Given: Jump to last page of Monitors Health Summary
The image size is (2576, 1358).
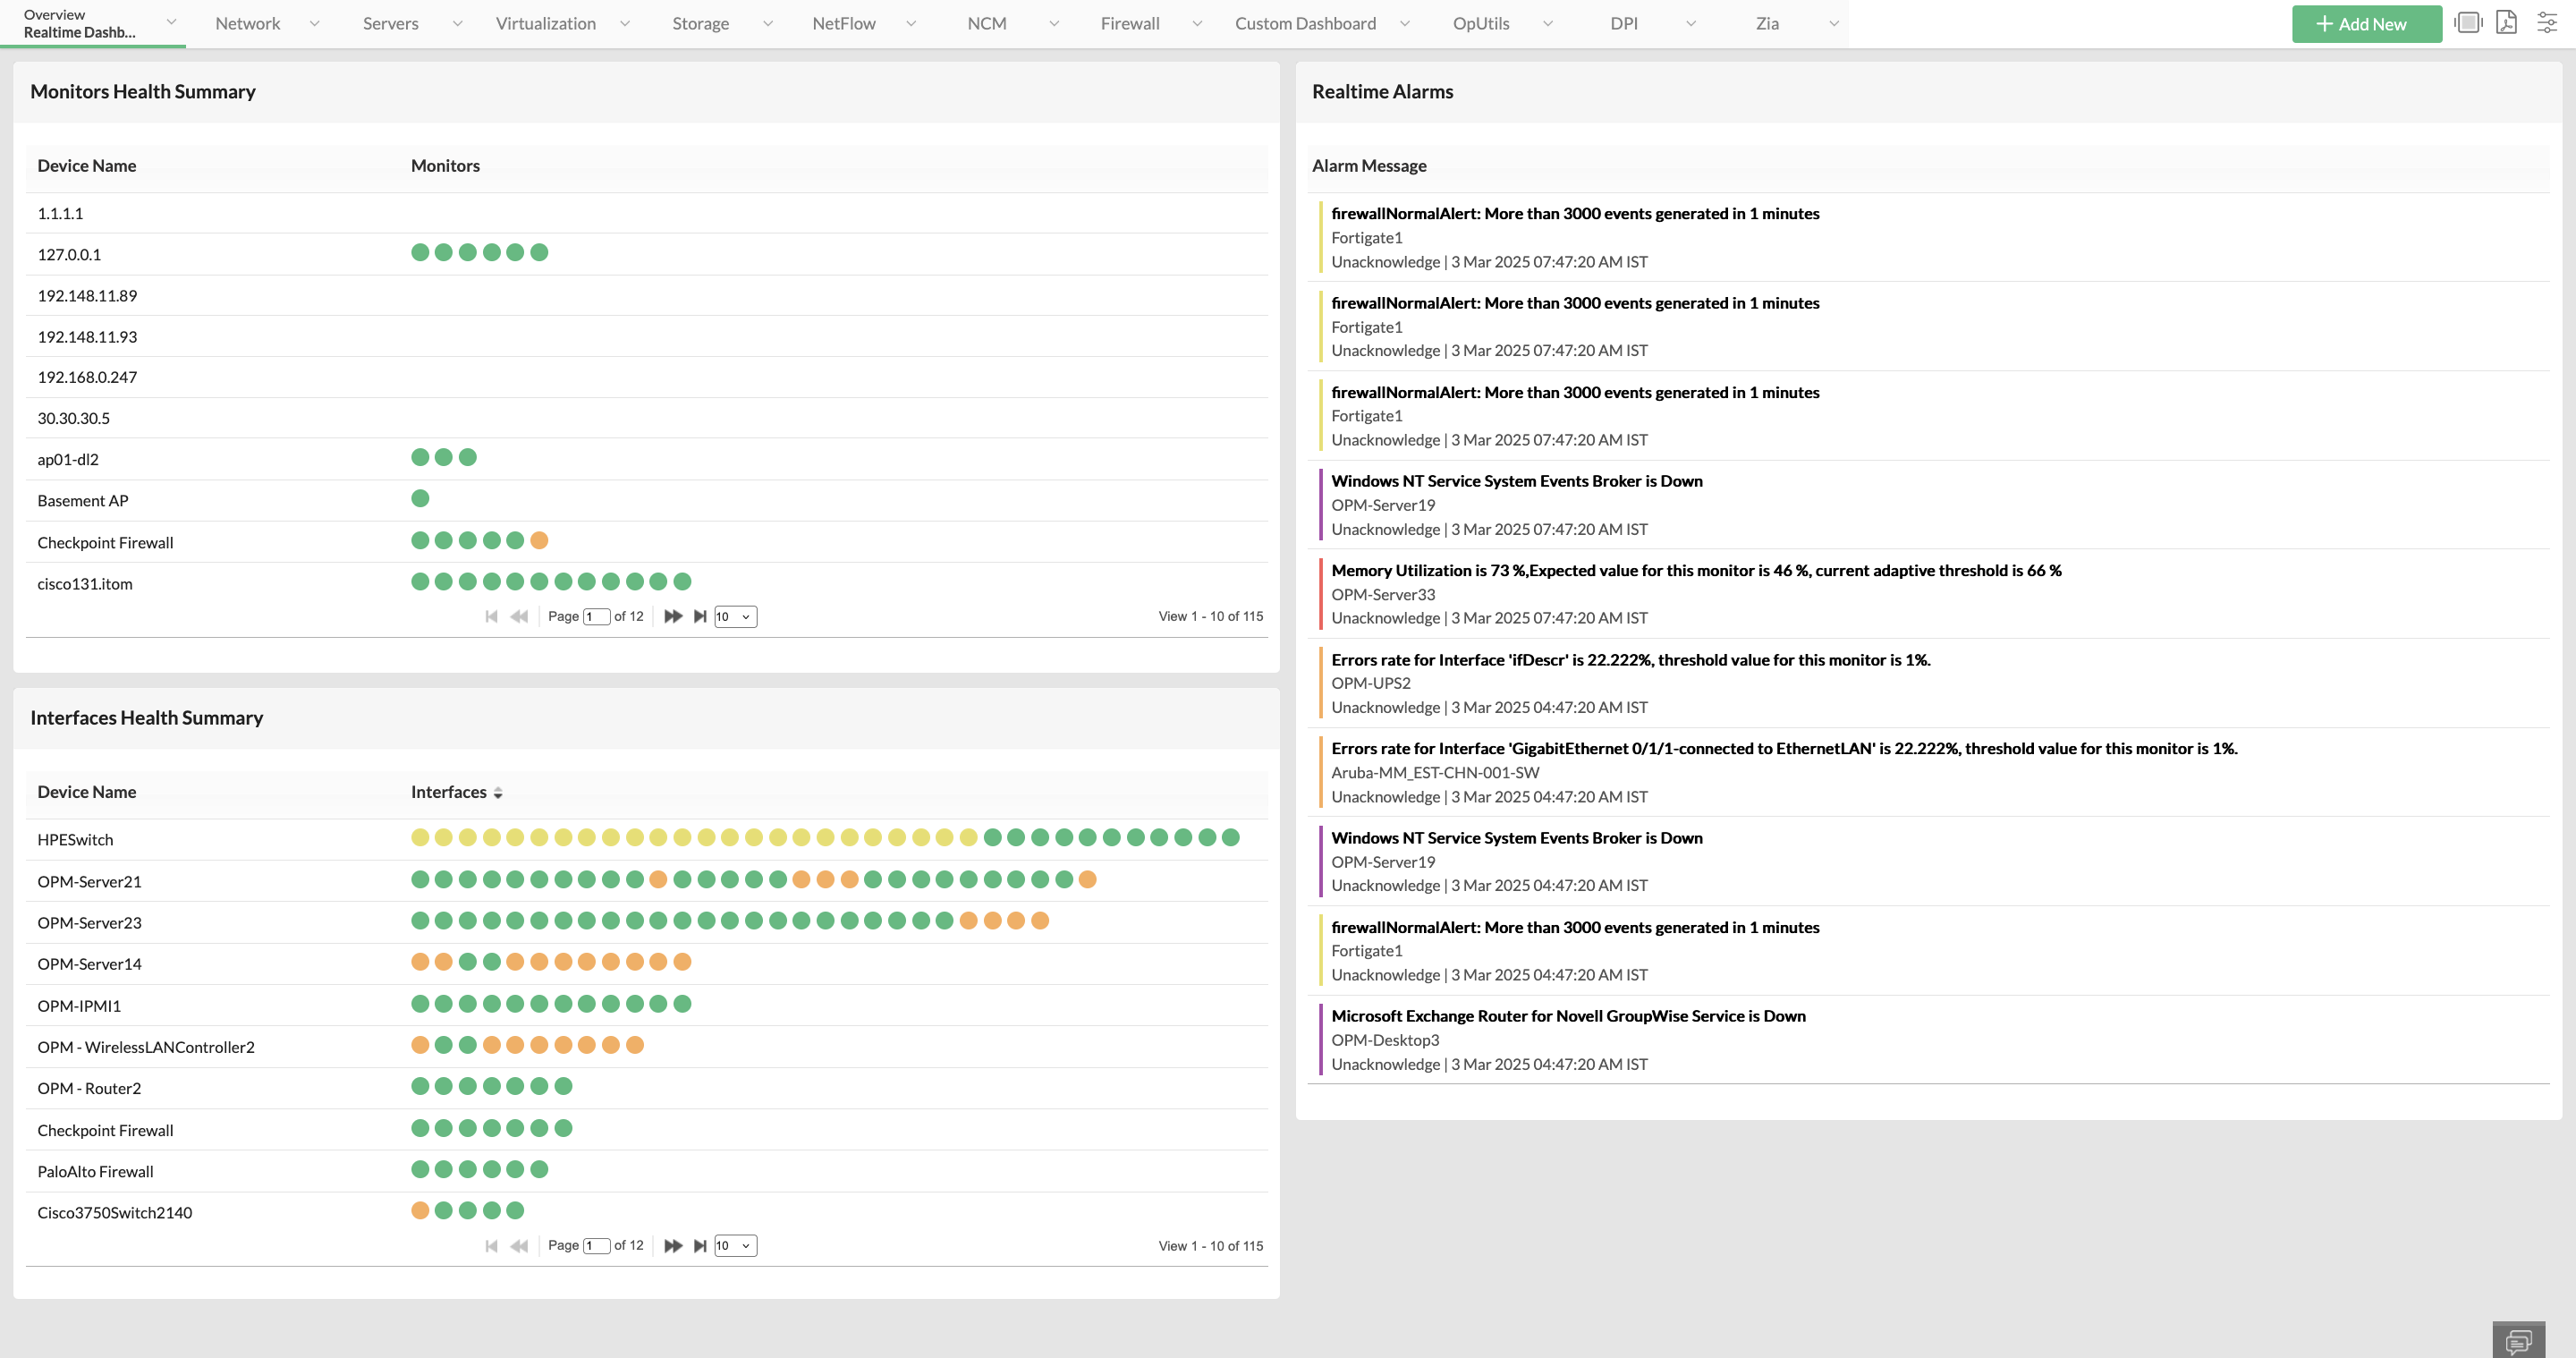Looking at the screenshot, I should tap(700, 616).
